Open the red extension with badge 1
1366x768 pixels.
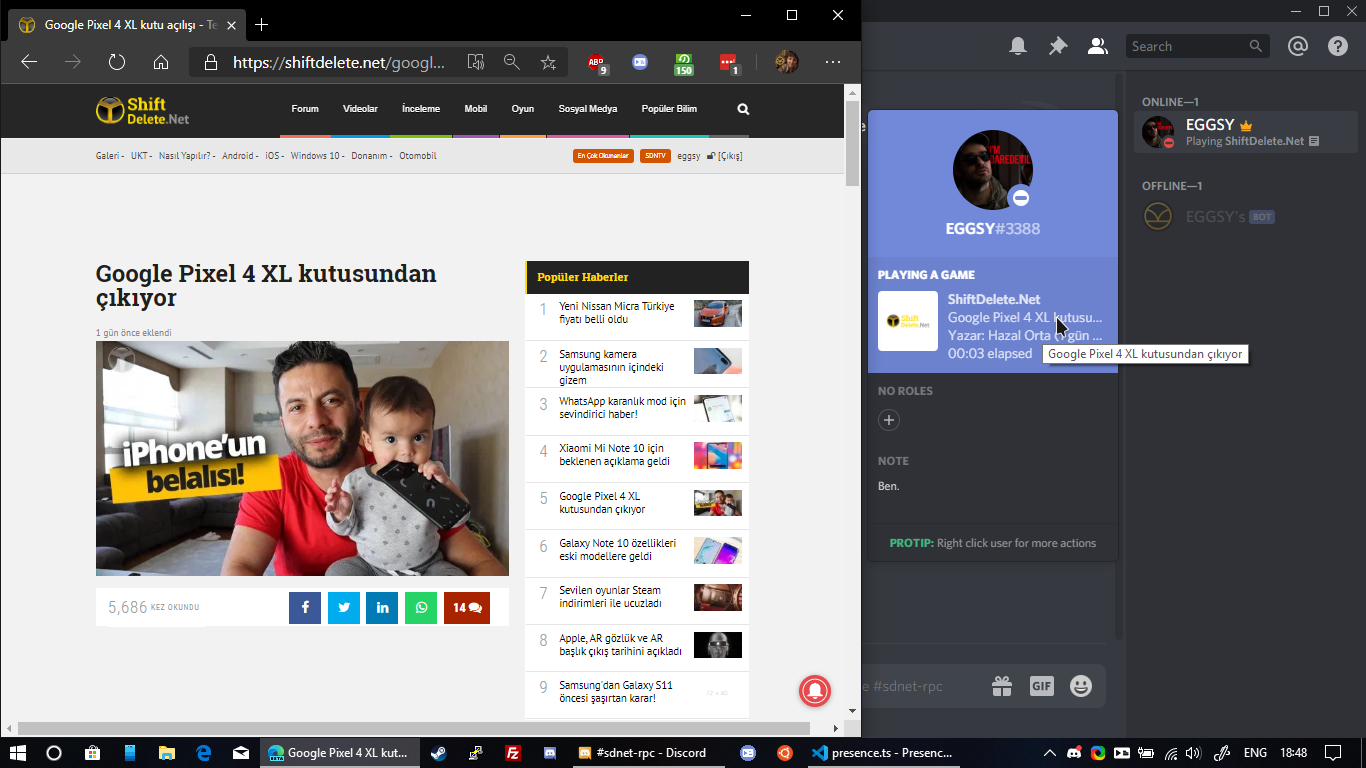pos(729,63)
